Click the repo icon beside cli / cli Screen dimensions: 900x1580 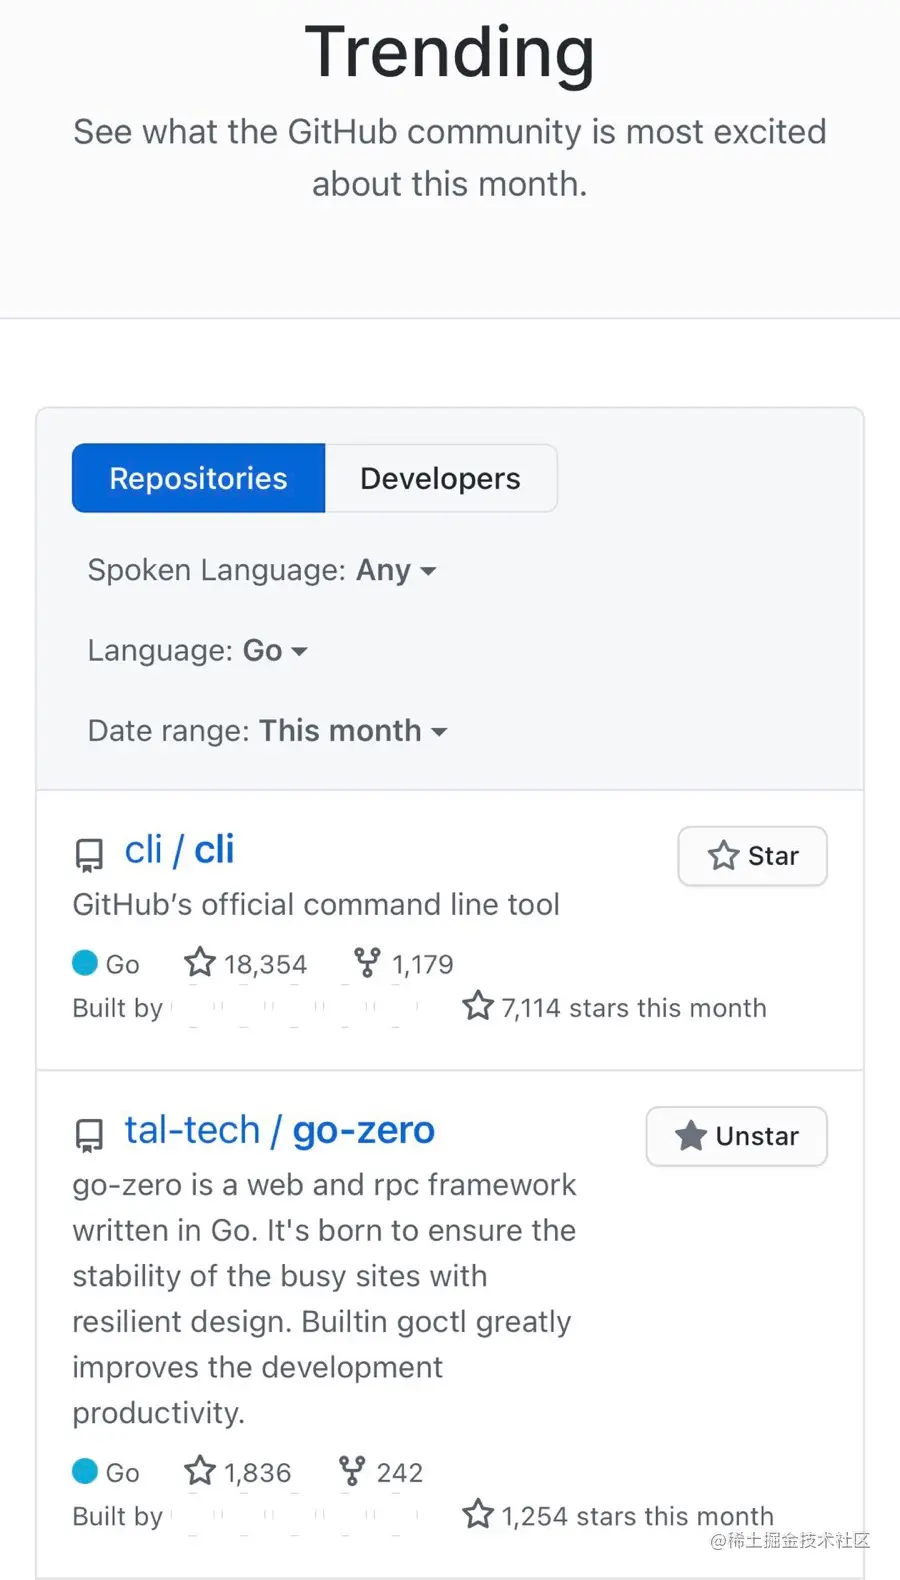[89, 854]
